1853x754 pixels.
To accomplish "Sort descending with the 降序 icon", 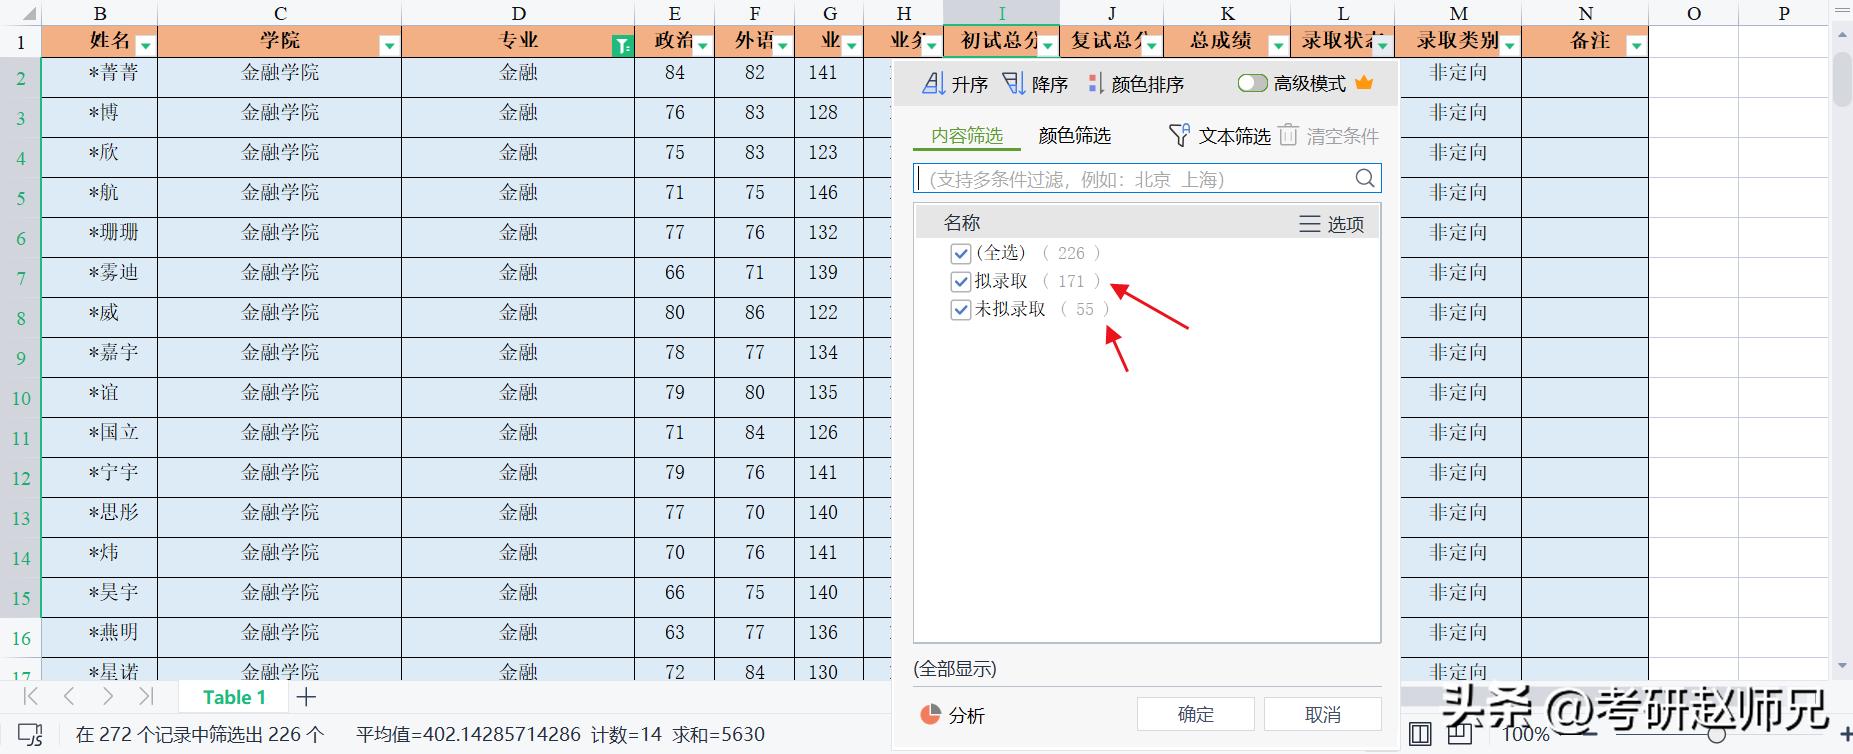I will 1014,84.
